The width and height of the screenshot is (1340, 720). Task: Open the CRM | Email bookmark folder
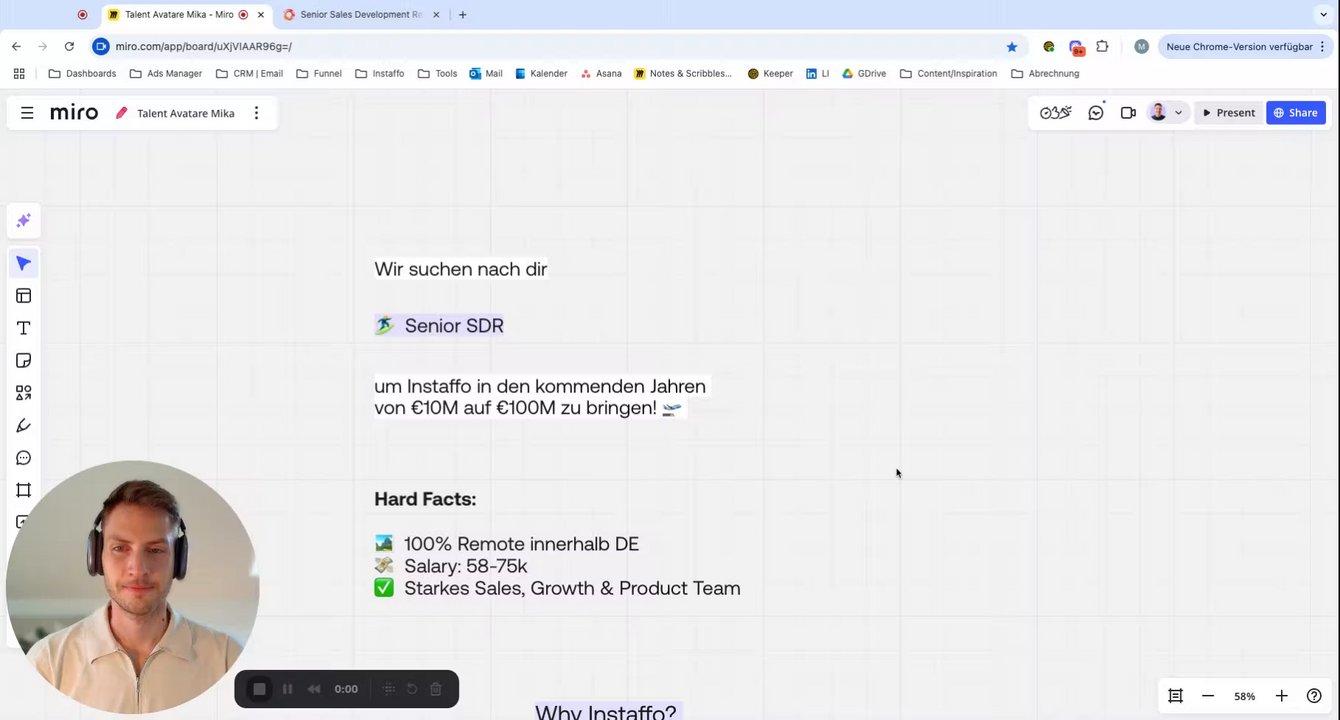click(x=248, y=73)
